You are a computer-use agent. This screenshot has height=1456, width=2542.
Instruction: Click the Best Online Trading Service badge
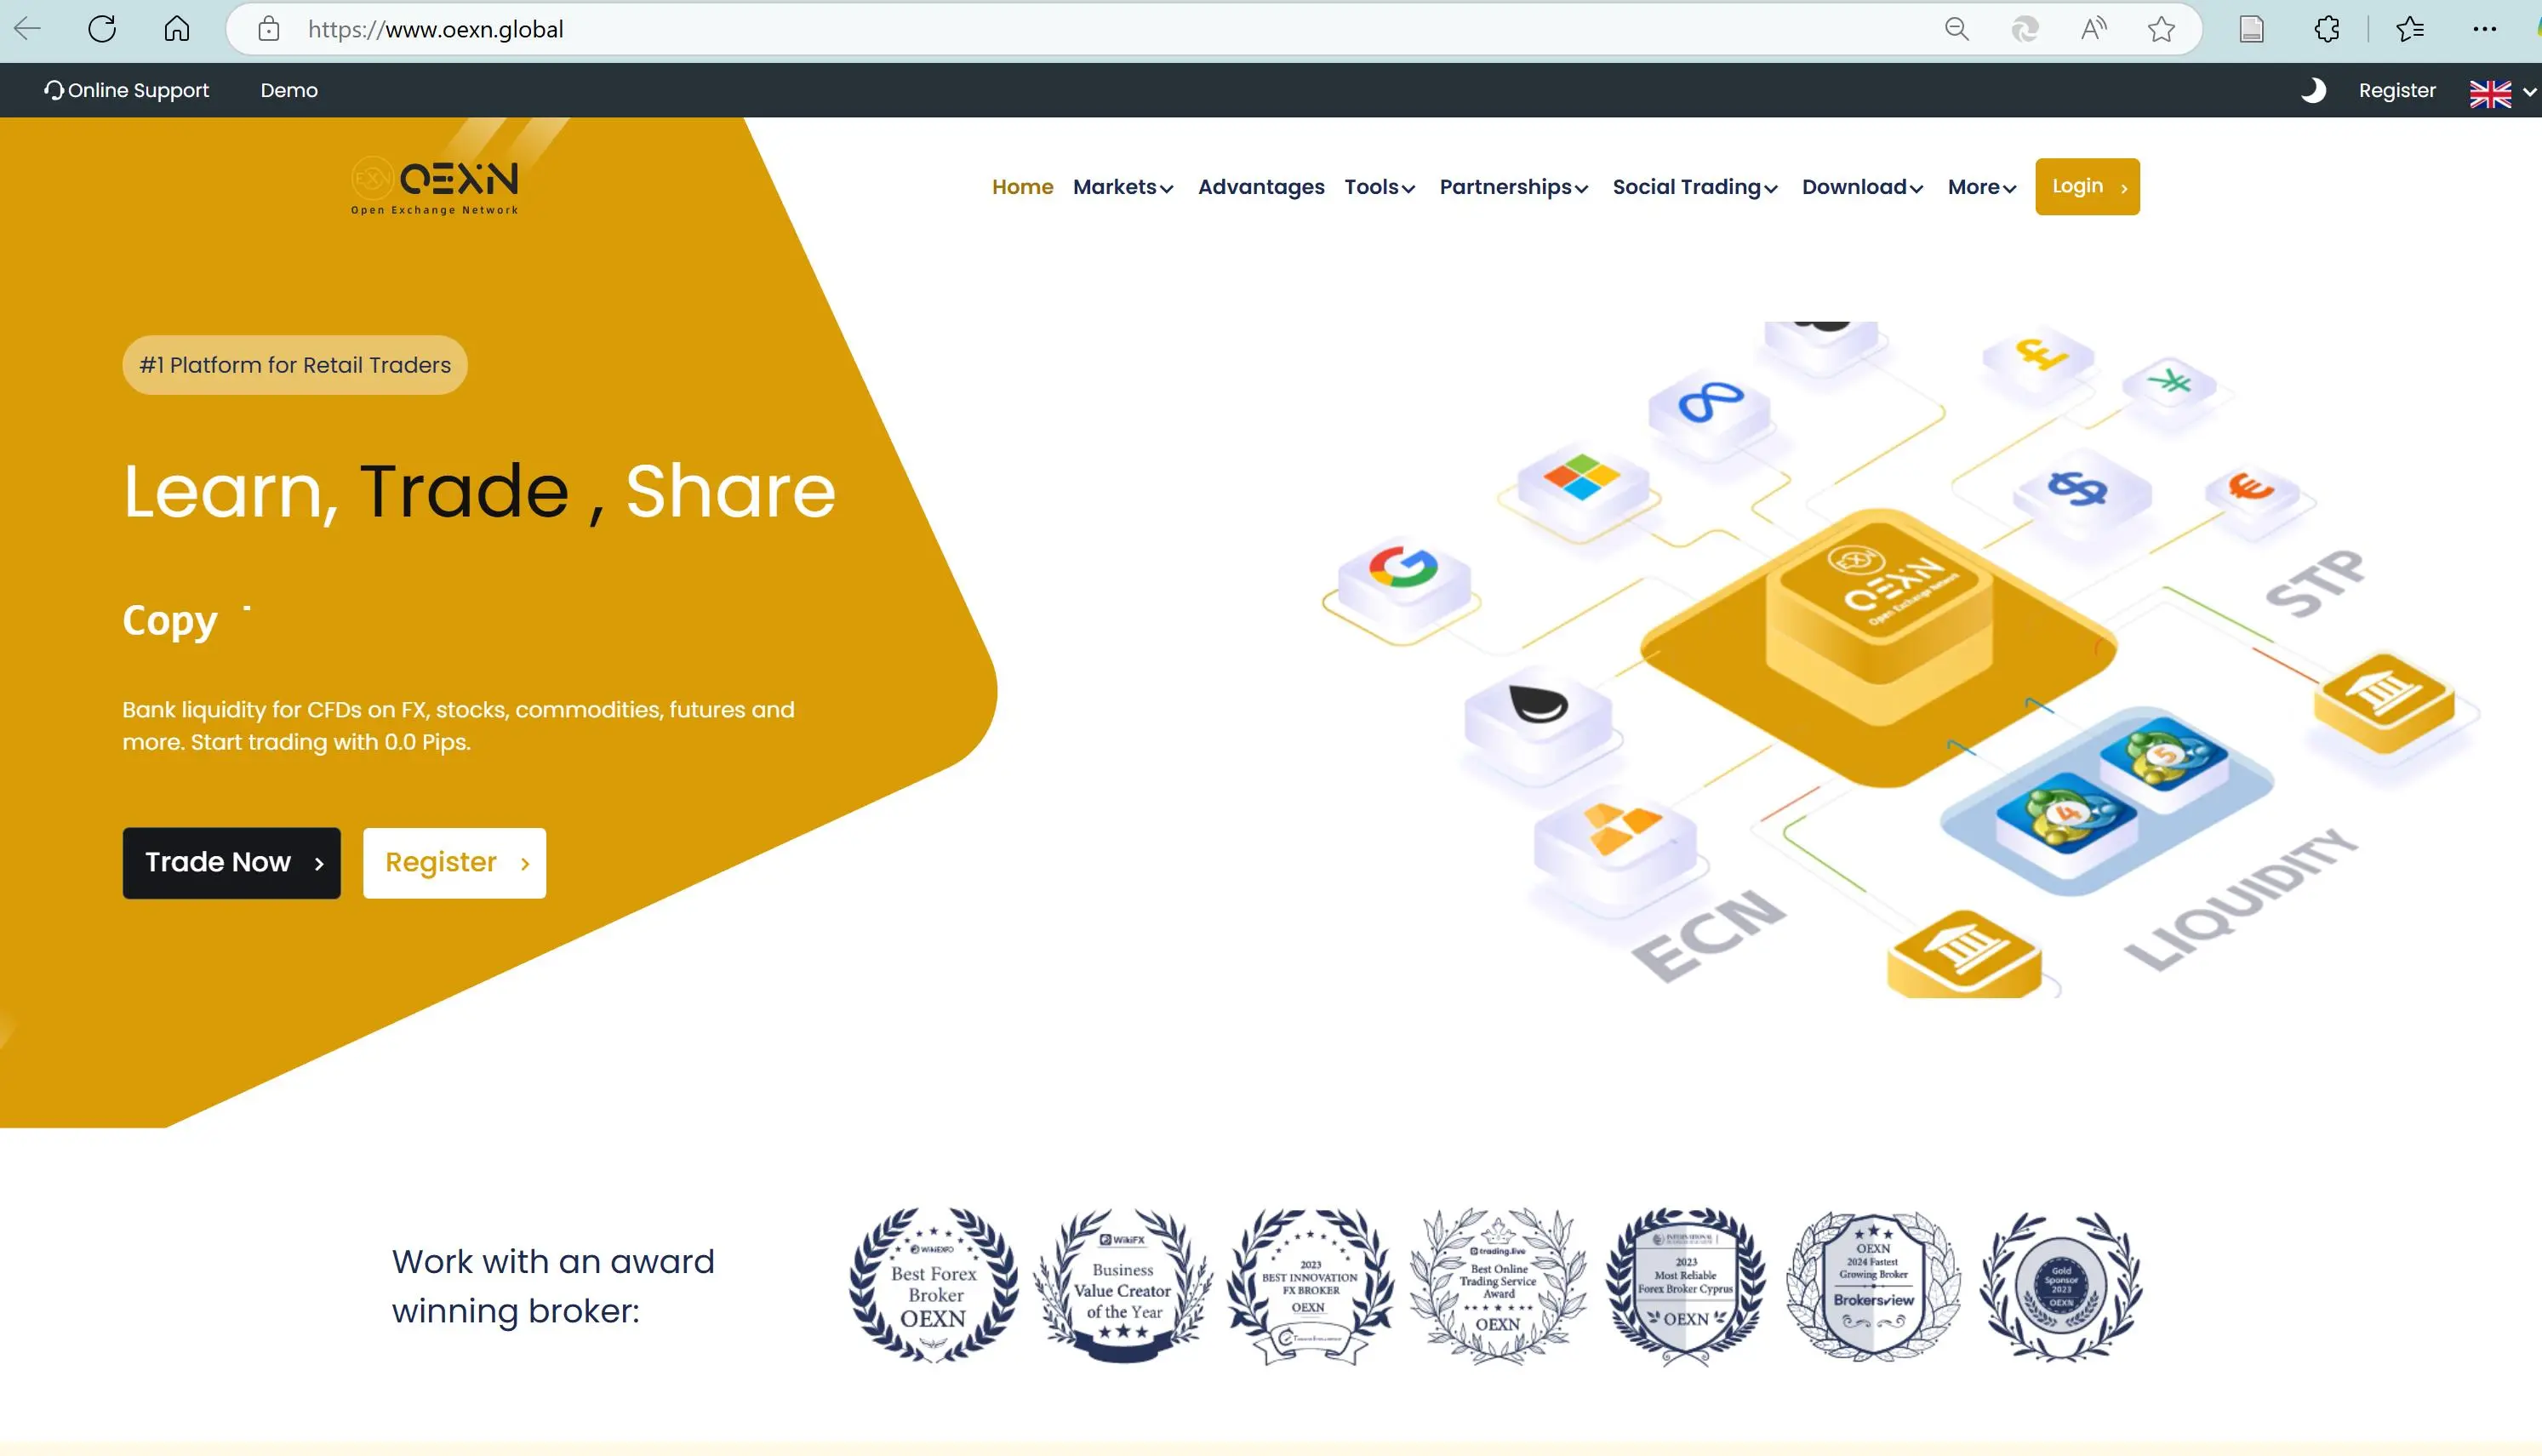(x=1497, y=1286)
